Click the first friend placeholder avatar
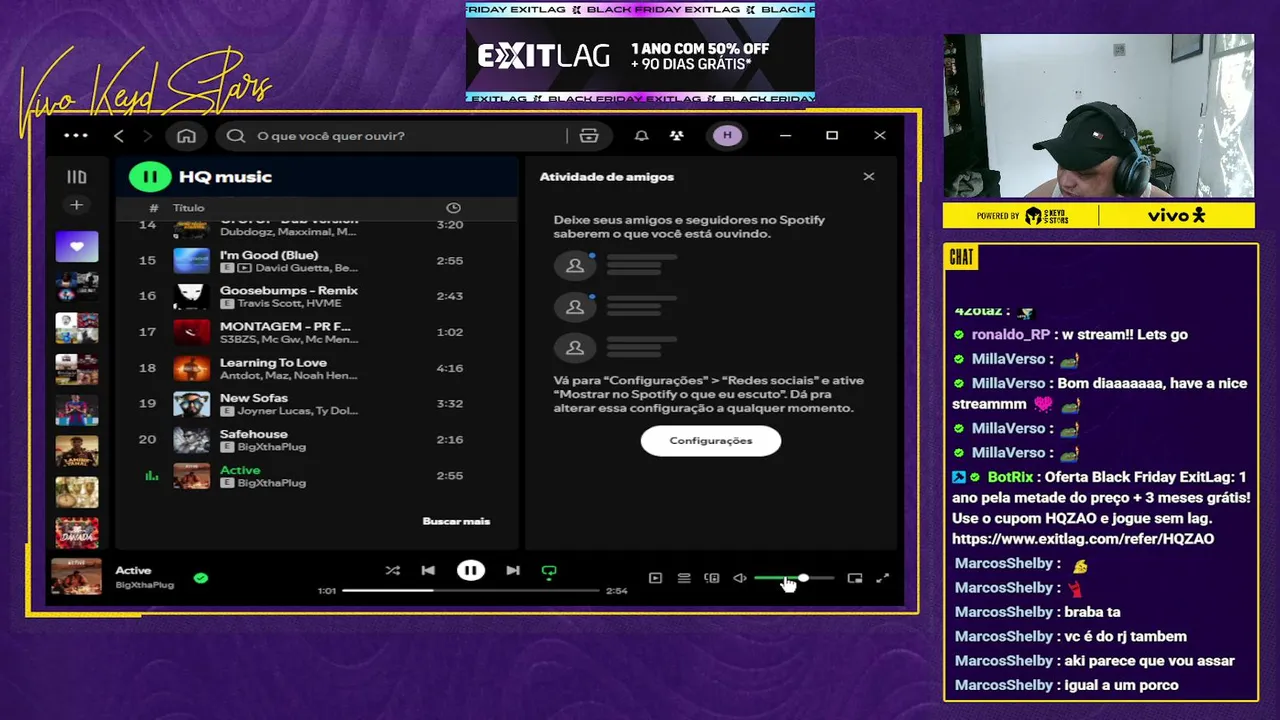Viewport: 1280px width, 720px height. (575, 265)
